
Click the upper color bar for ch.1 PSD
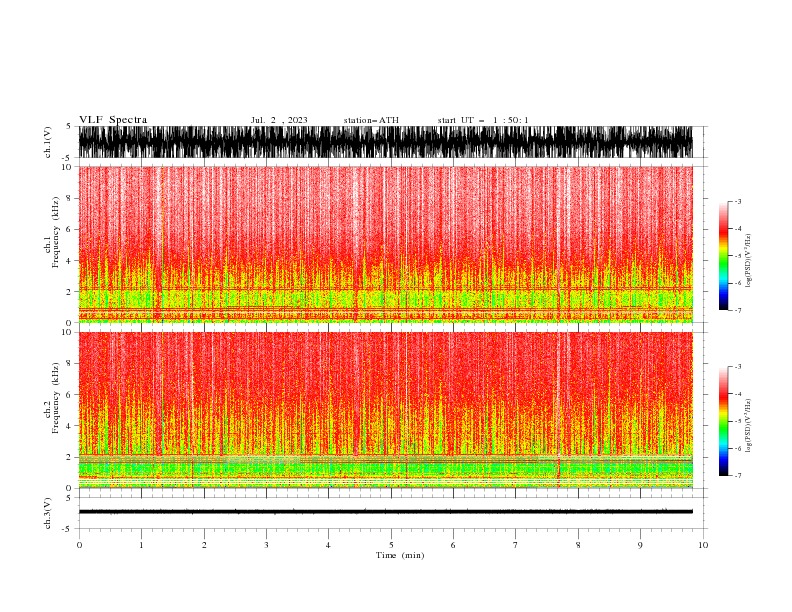(724, 256)
